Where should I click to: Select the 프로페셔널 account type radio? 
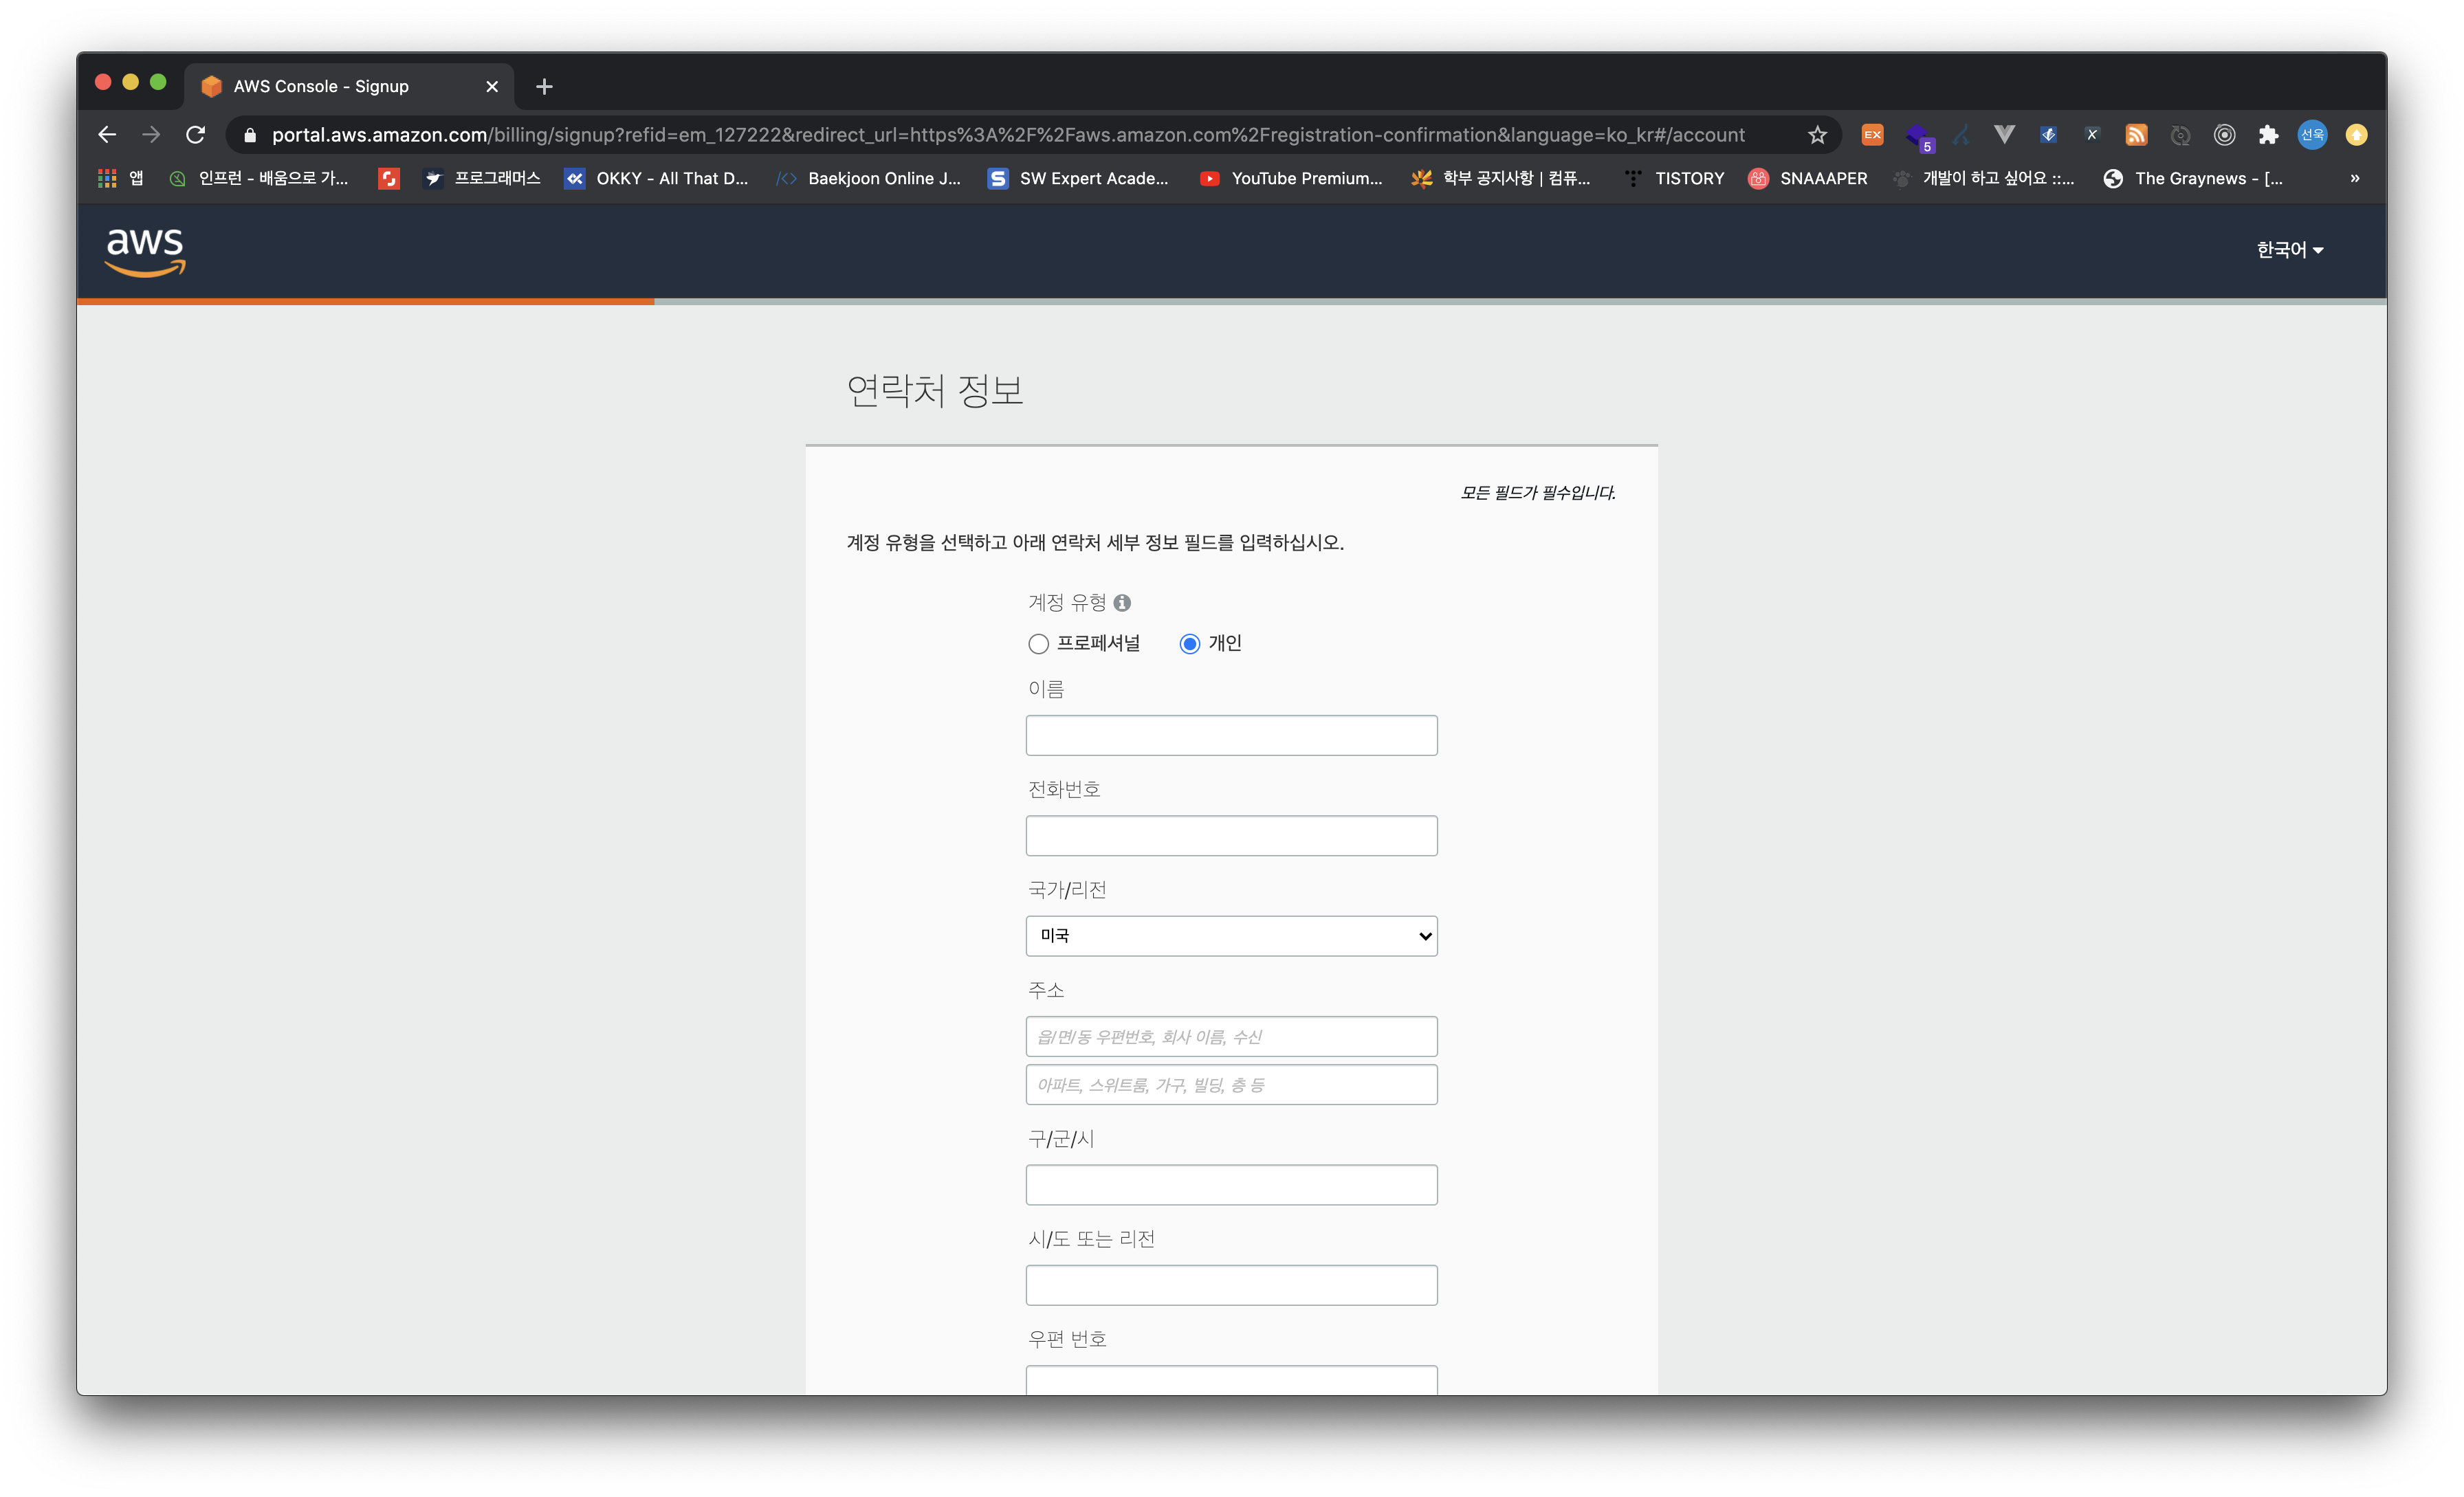click(1038, 644)
